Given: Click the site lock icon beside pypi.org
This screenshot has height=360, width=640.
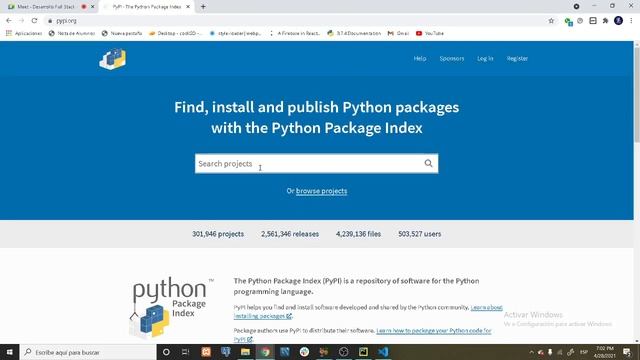Looking at the screenshot, I should point(50,21).
